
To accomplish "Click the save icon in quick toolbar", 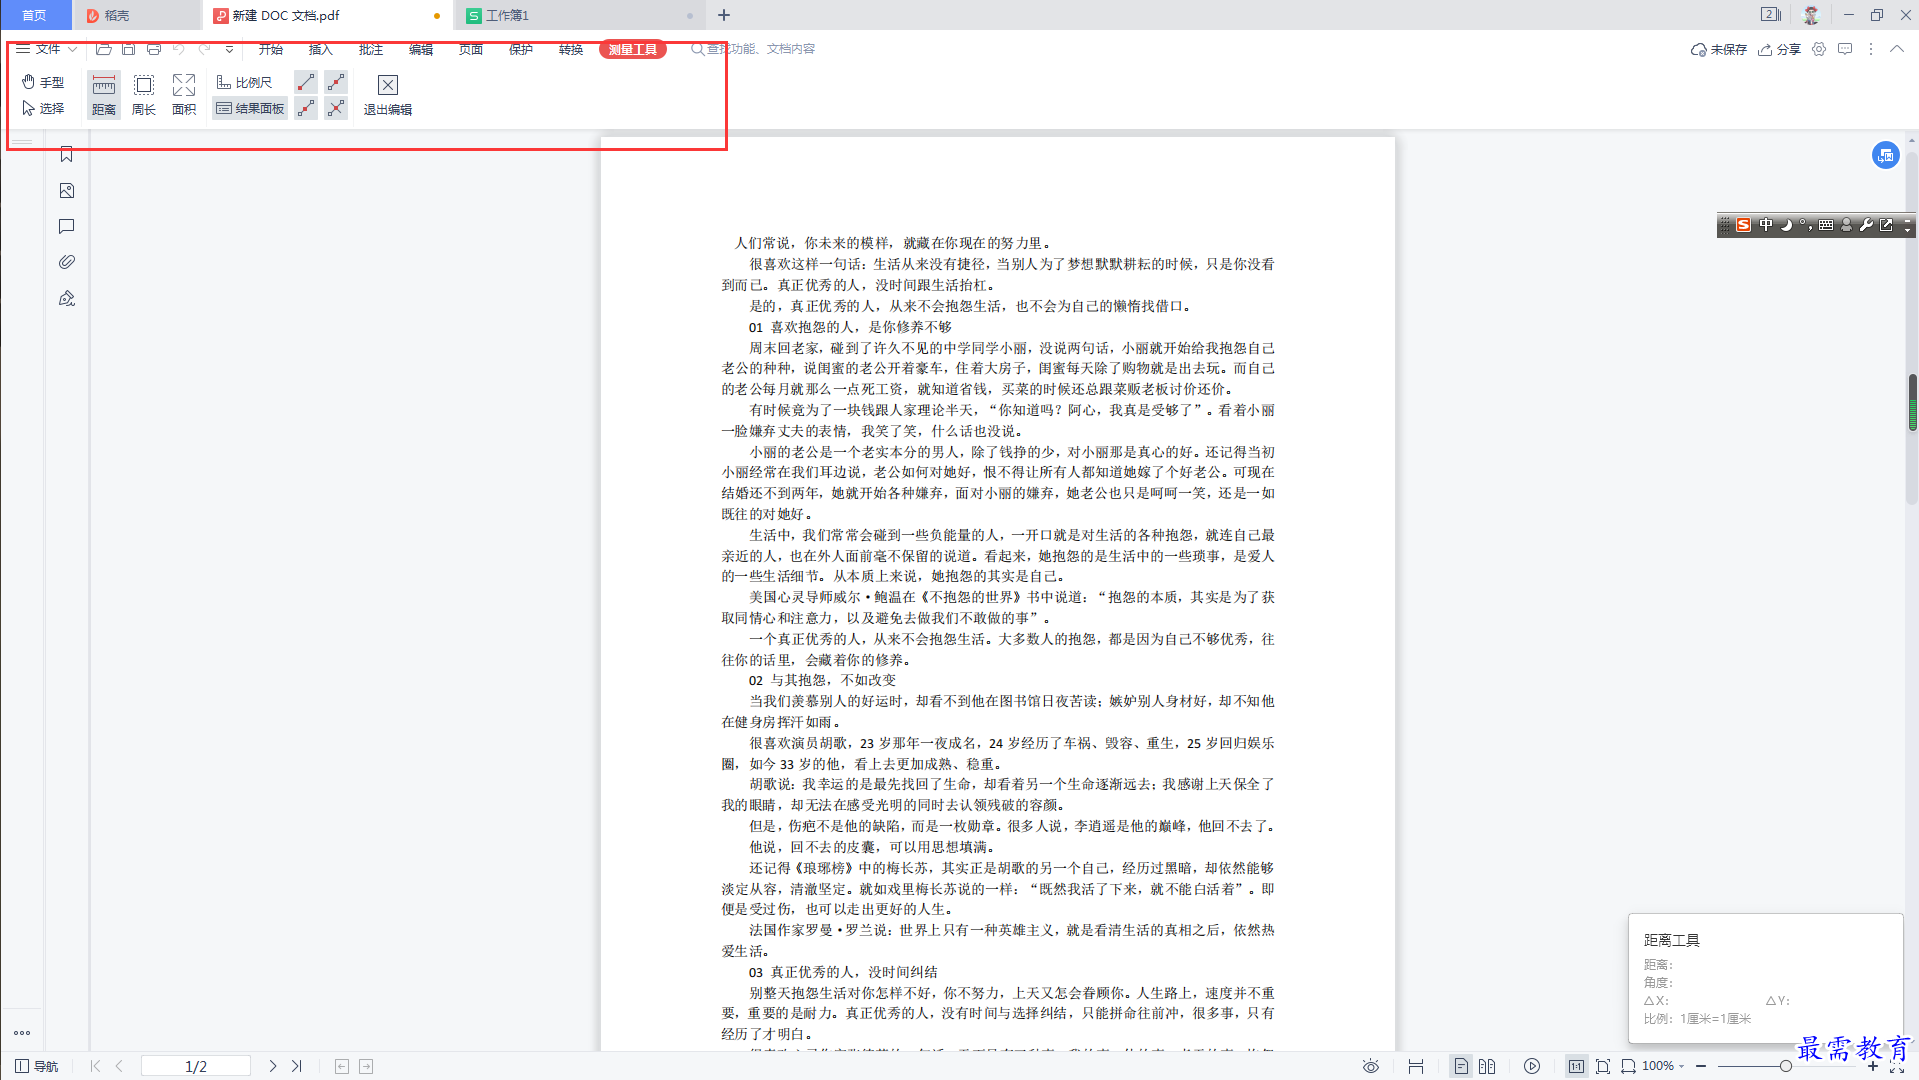I will coord(129,49).
